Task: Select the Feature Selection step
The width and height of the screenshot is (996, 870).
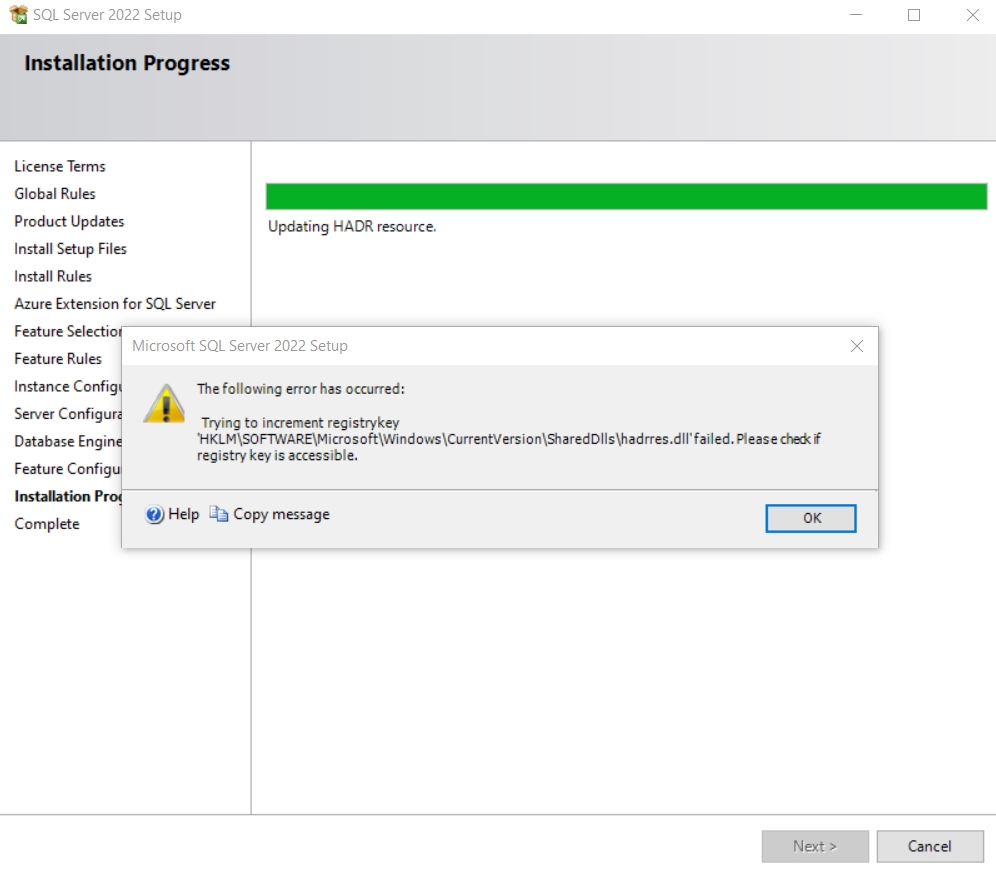Action: pos(68,331)
